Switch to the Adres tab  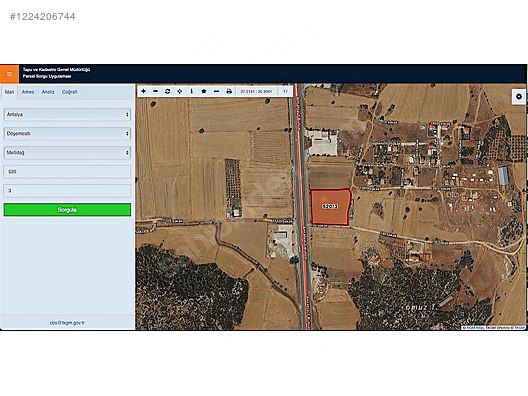click(x=28, y=92)
